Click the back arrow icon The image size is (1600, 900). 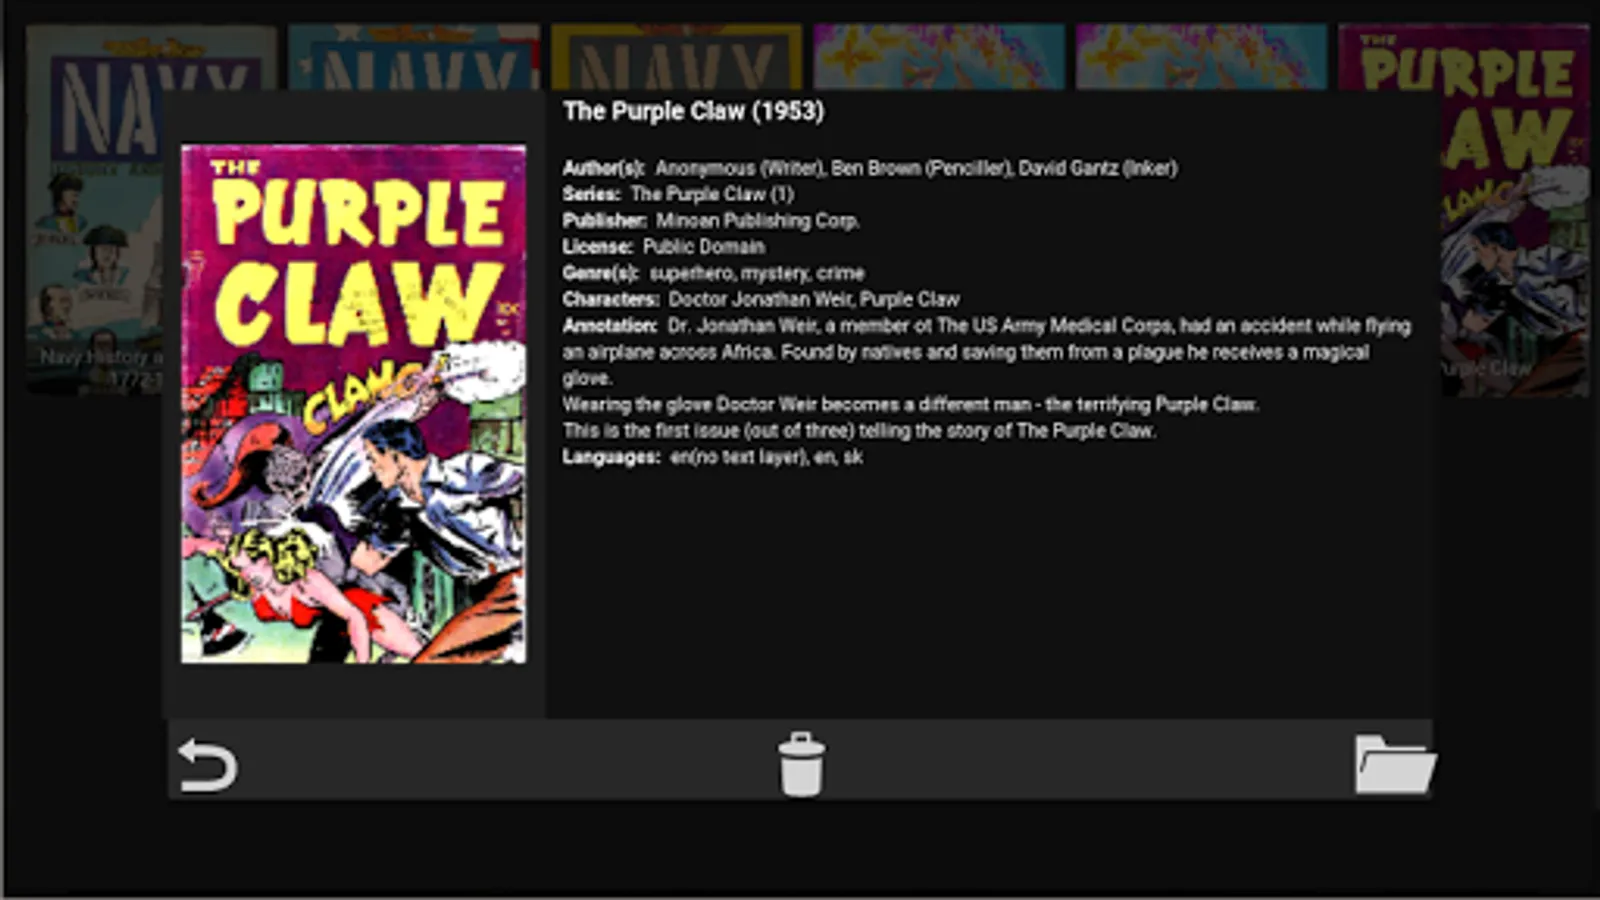[207, 766]
